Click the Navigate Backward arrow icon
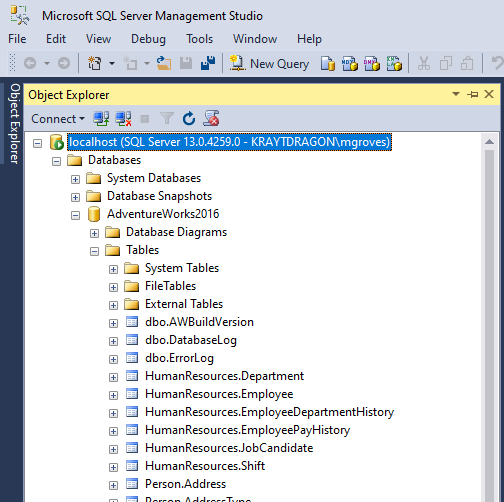 point(30,63)
